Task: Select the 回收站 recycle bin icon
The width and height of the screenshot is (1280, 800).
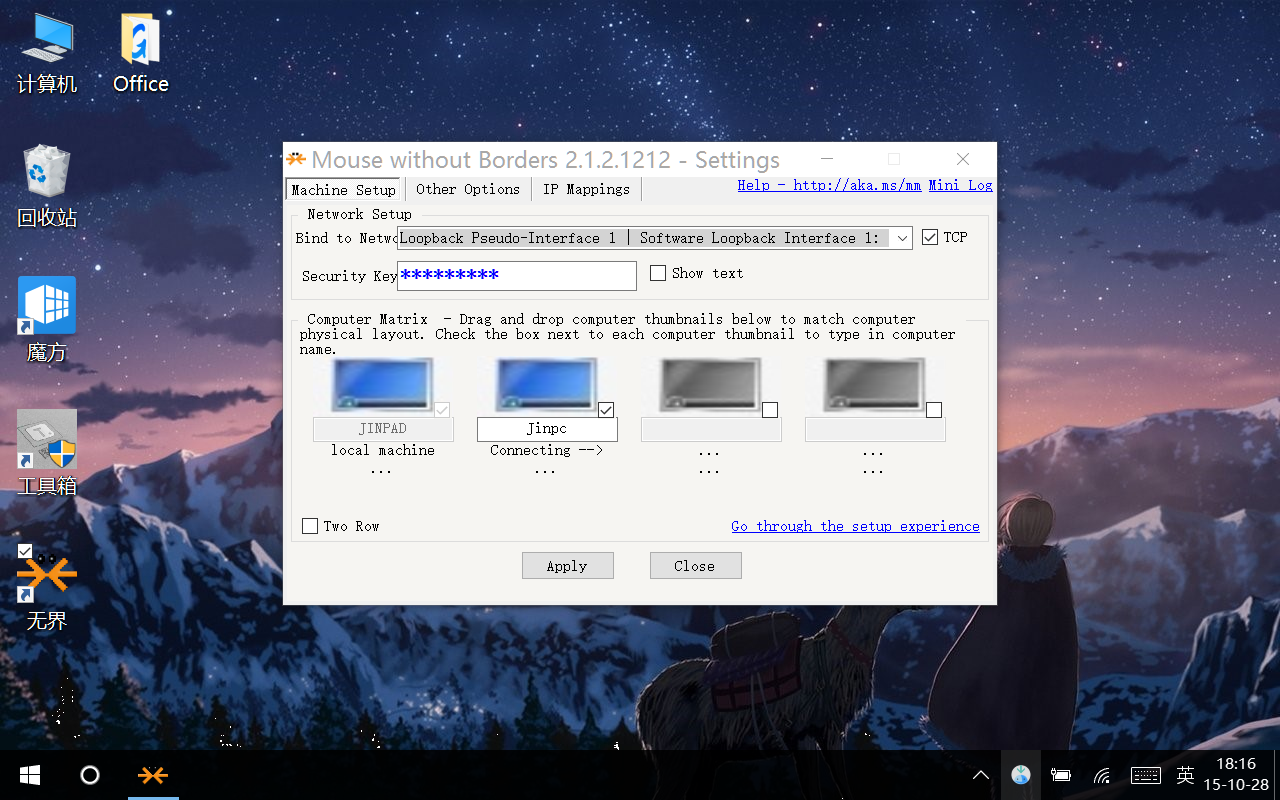Action: point(47,187)
